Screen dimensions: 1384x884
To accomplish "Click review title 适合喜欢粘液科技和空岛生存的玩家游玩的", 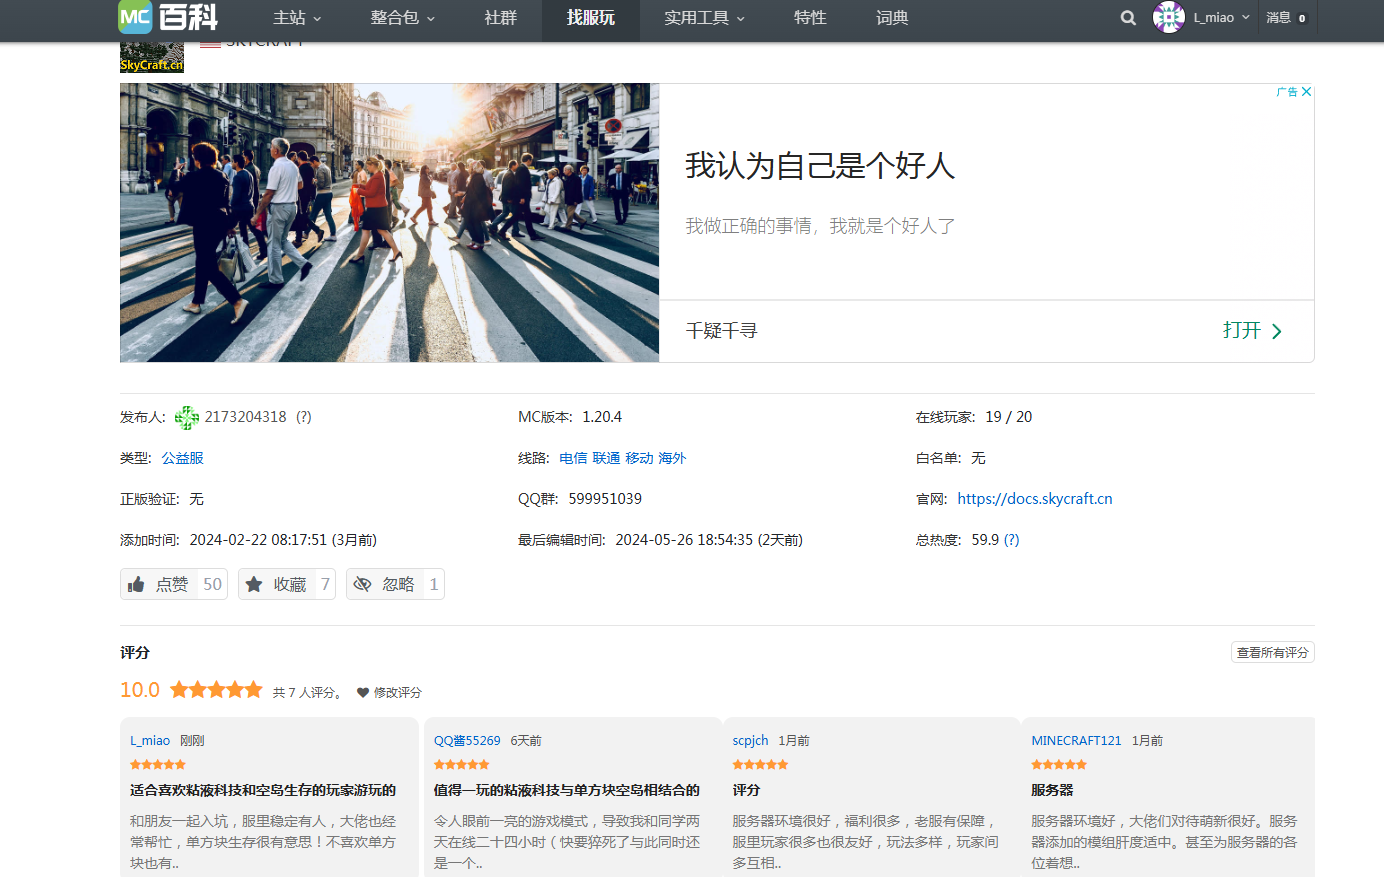I will 263,790.
